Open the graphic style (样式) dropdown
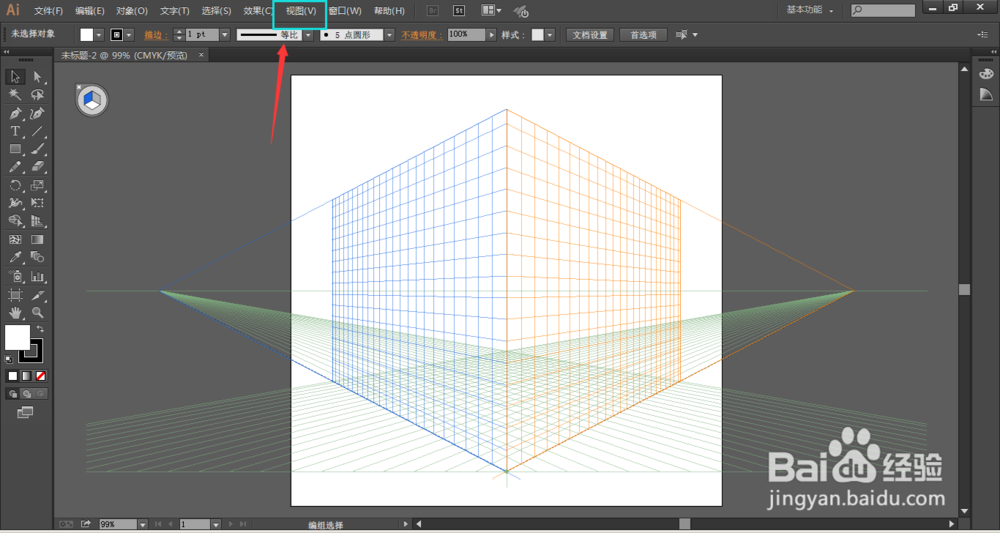This screenshot has width=1000, height=533. click(550, 35)
